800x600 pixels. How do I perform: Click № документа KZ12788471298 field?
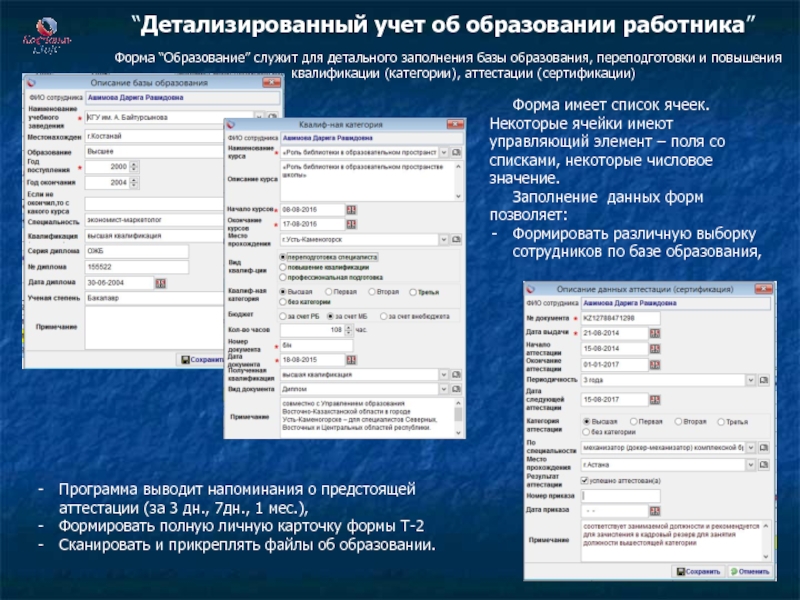[x=621, y=318]
